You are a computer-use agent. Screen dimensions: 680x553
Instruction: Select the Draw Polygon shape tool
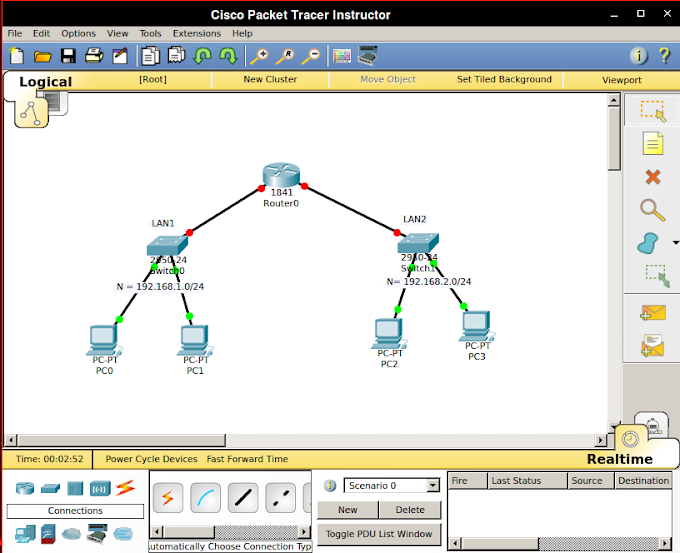(648, 243)
